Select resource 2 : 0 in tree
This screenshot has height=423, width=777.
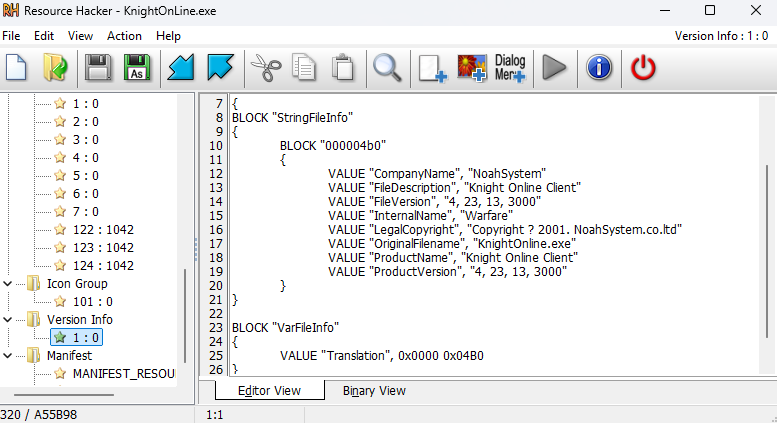coord(86,122)
